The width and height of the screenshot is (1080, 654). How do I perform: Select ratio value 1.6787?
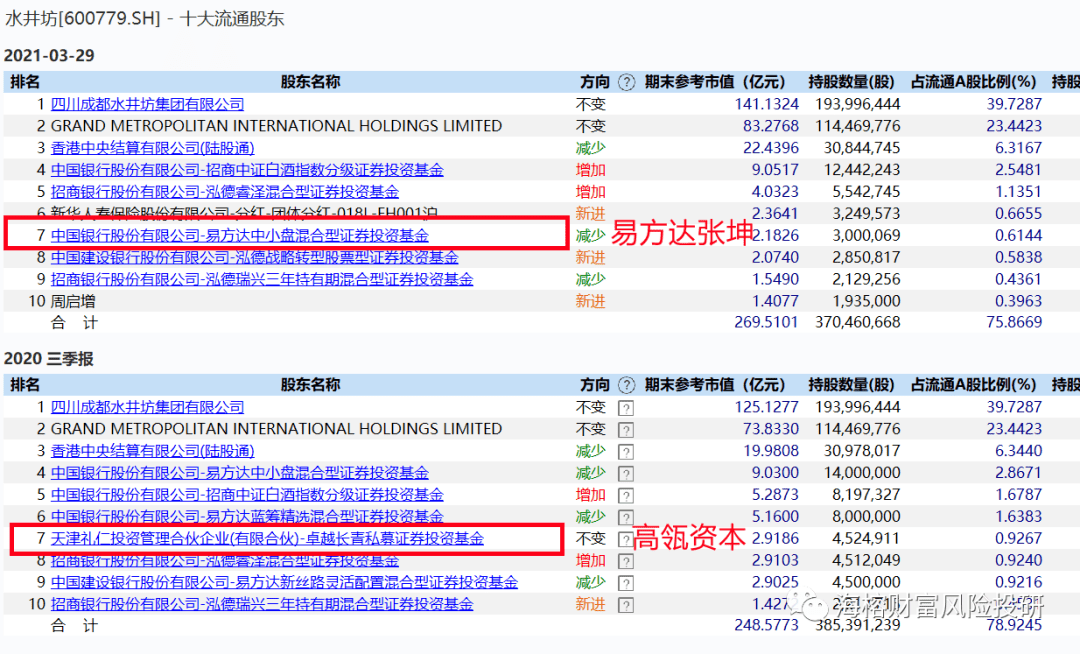(x=1018, y=495)
